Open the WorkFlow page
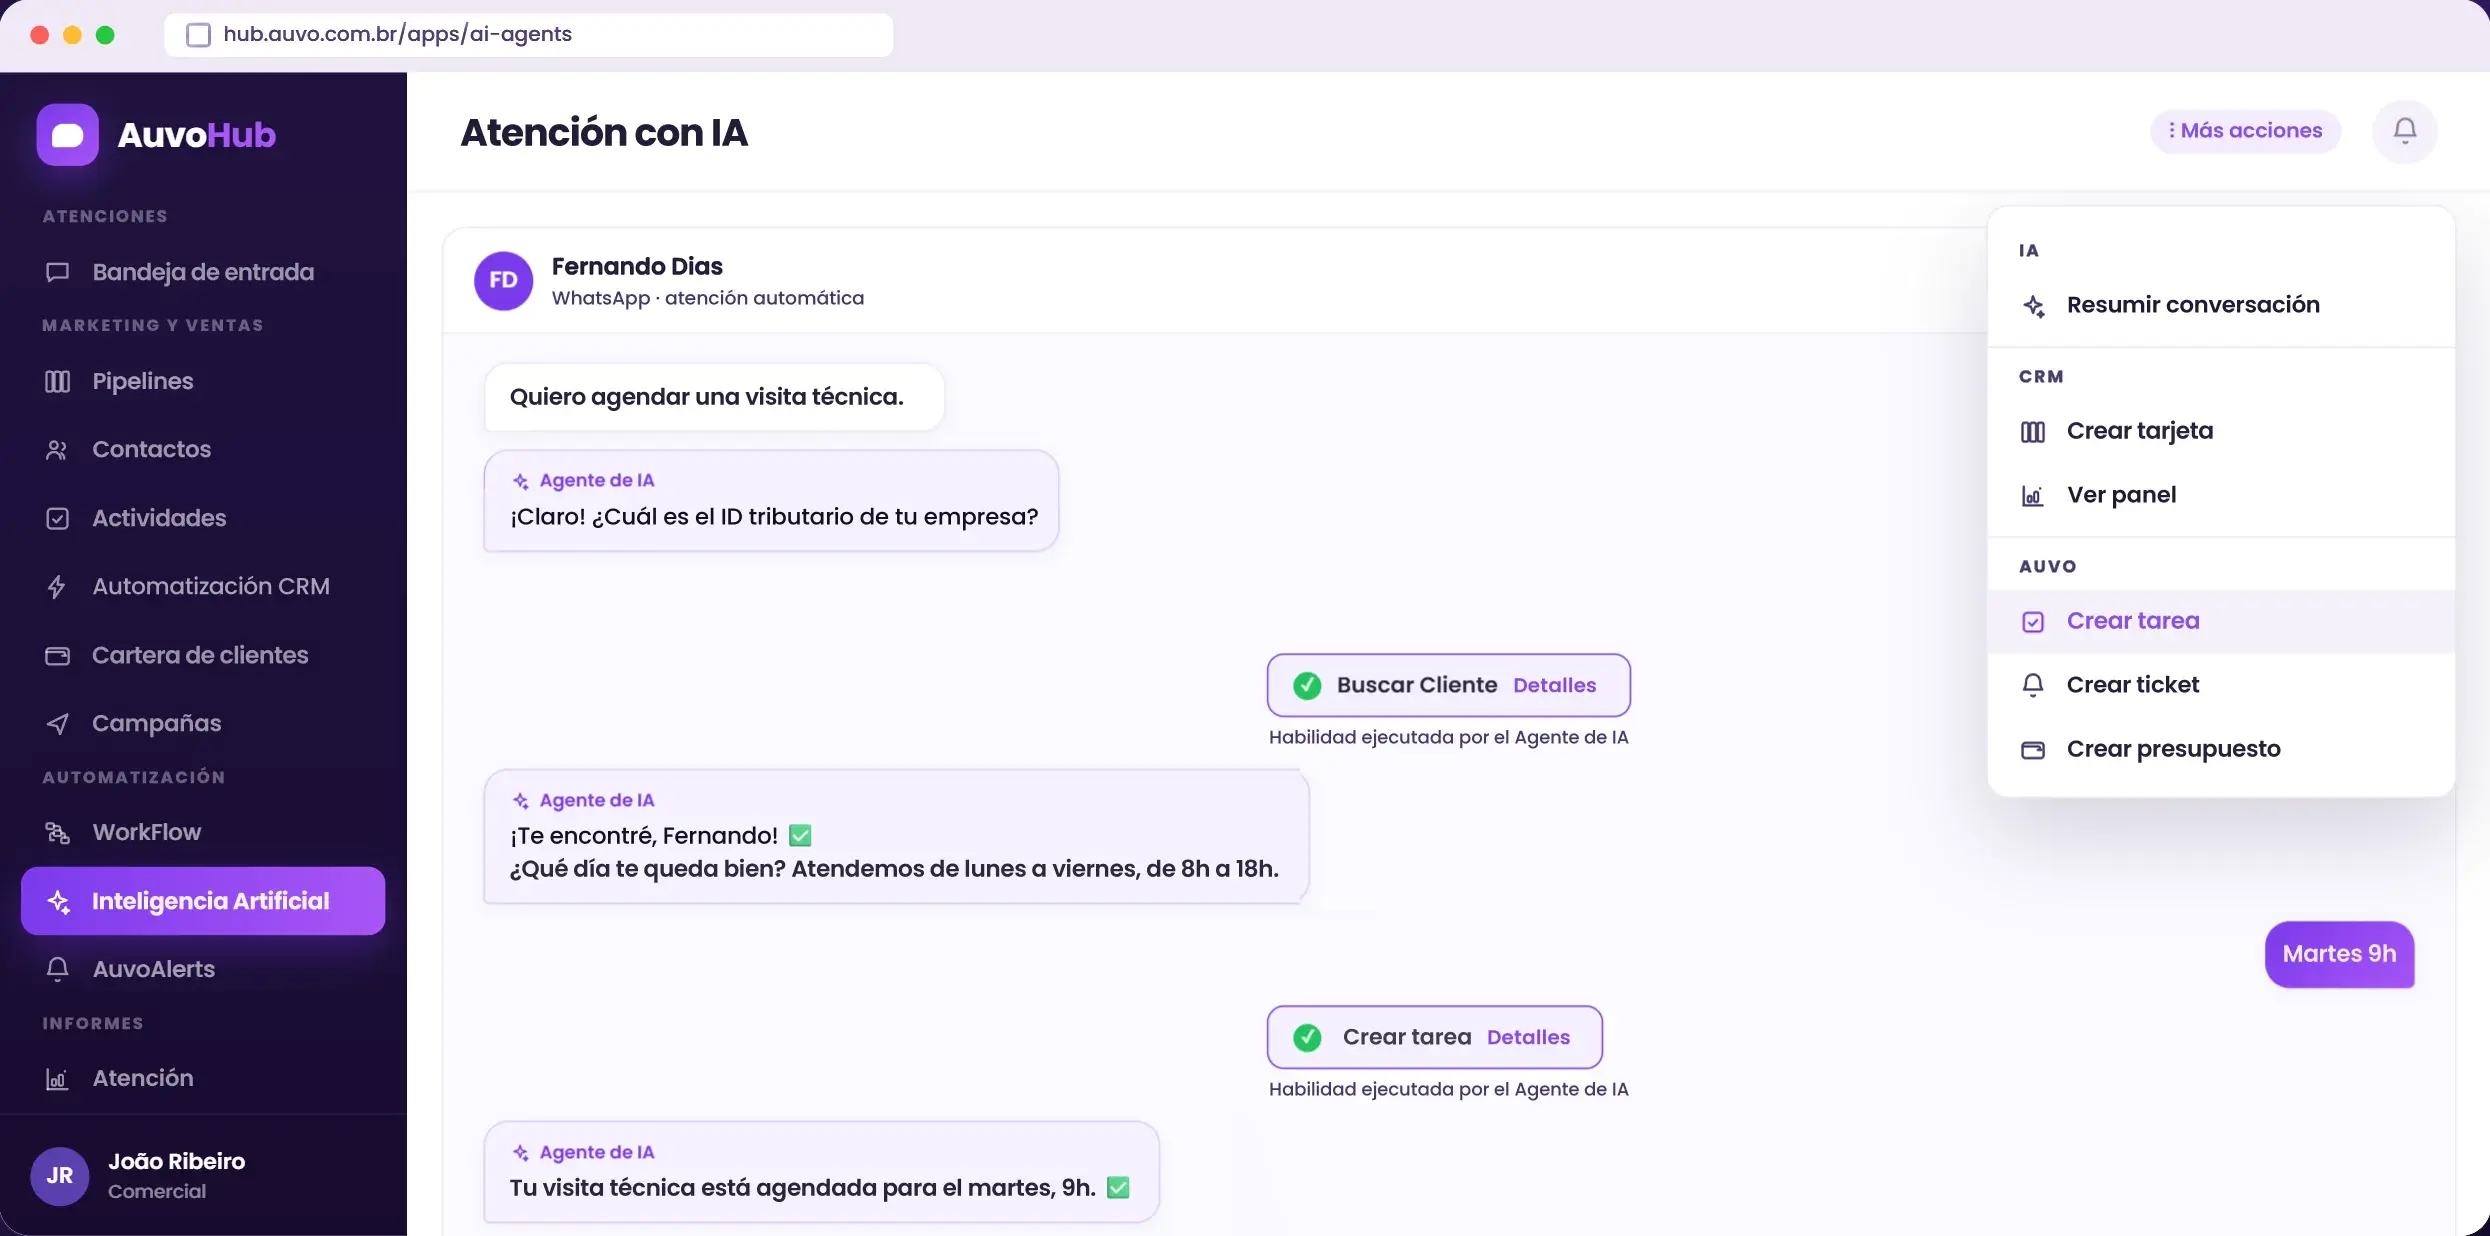The height and width of the screenshot is (1236, 2490). pos(203,832)
